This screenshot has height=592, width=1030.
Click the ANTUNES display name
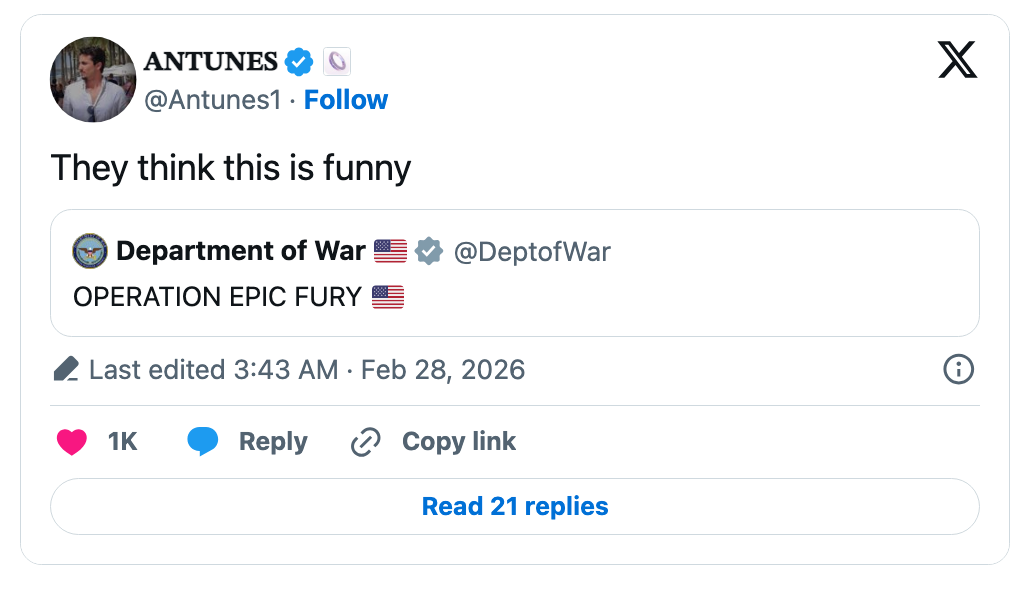pos(211,62)
